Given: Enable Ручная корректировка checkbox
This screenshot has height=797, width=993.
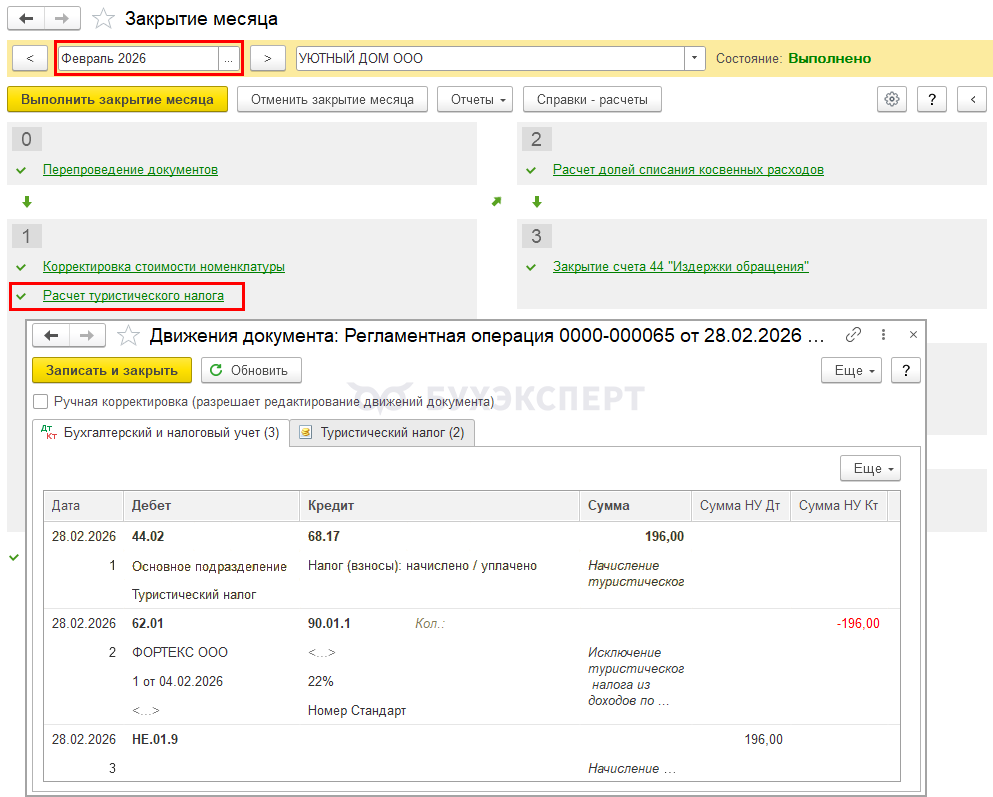Looking at the screenshot, I should (x=41, y=401).
